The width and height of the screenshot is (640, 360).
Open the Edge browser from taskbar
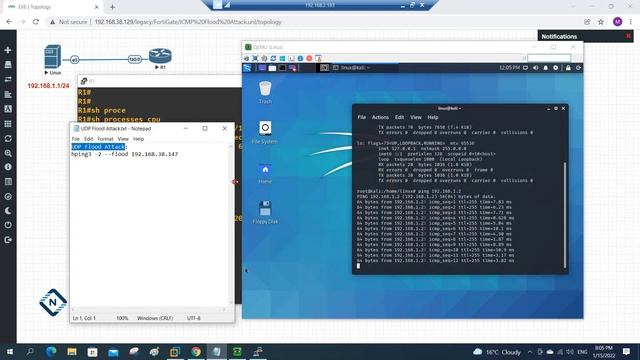coord(51,351)
